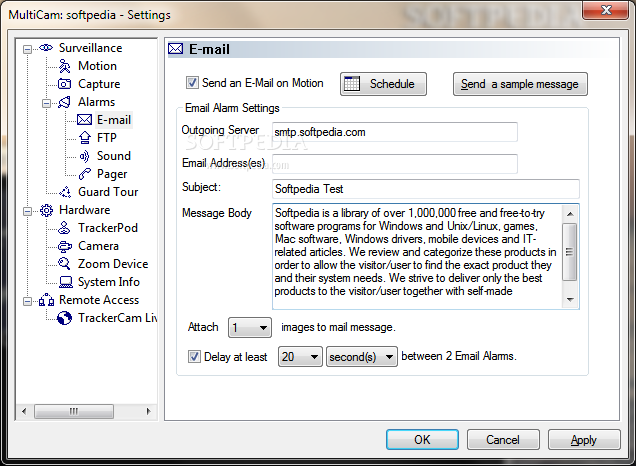The width and height of the screenshot is (636, 466).
Task: Select FTP under Alarms
Action: [x=107, y=138]
